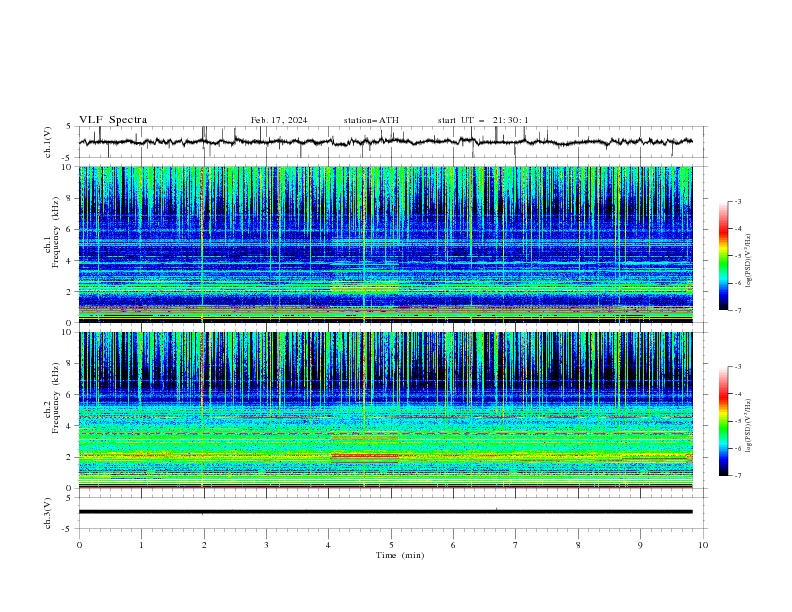Click the ch.1 colorbar "log(PSD)(V²/Hz)" label
The width and height of the screenshot is (792, 612).
coord(749,261)
